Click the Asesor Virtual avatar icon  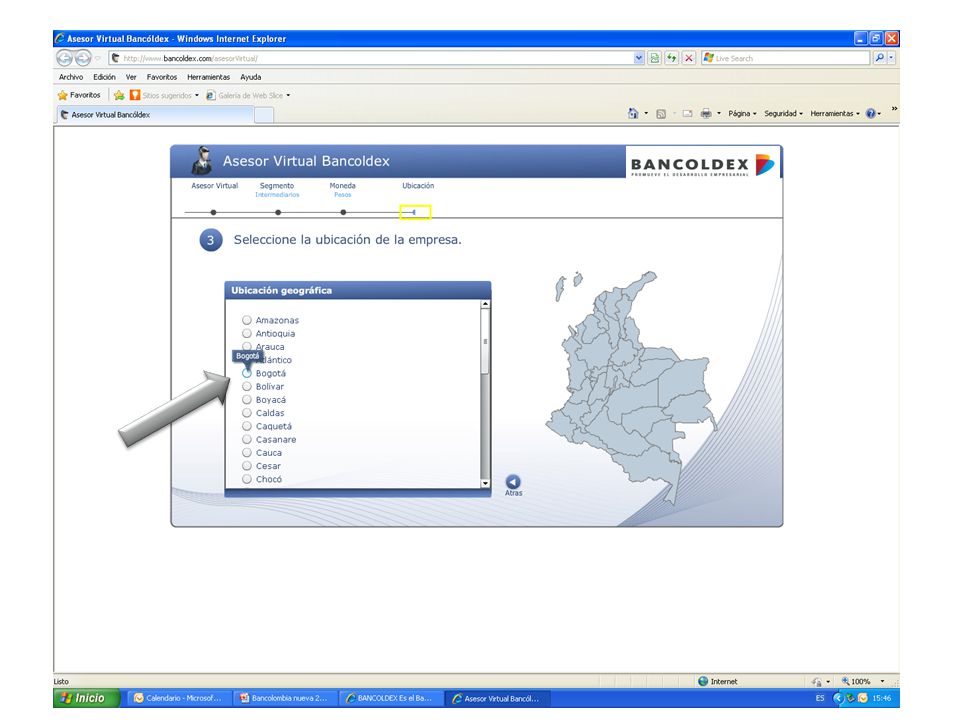201,160
